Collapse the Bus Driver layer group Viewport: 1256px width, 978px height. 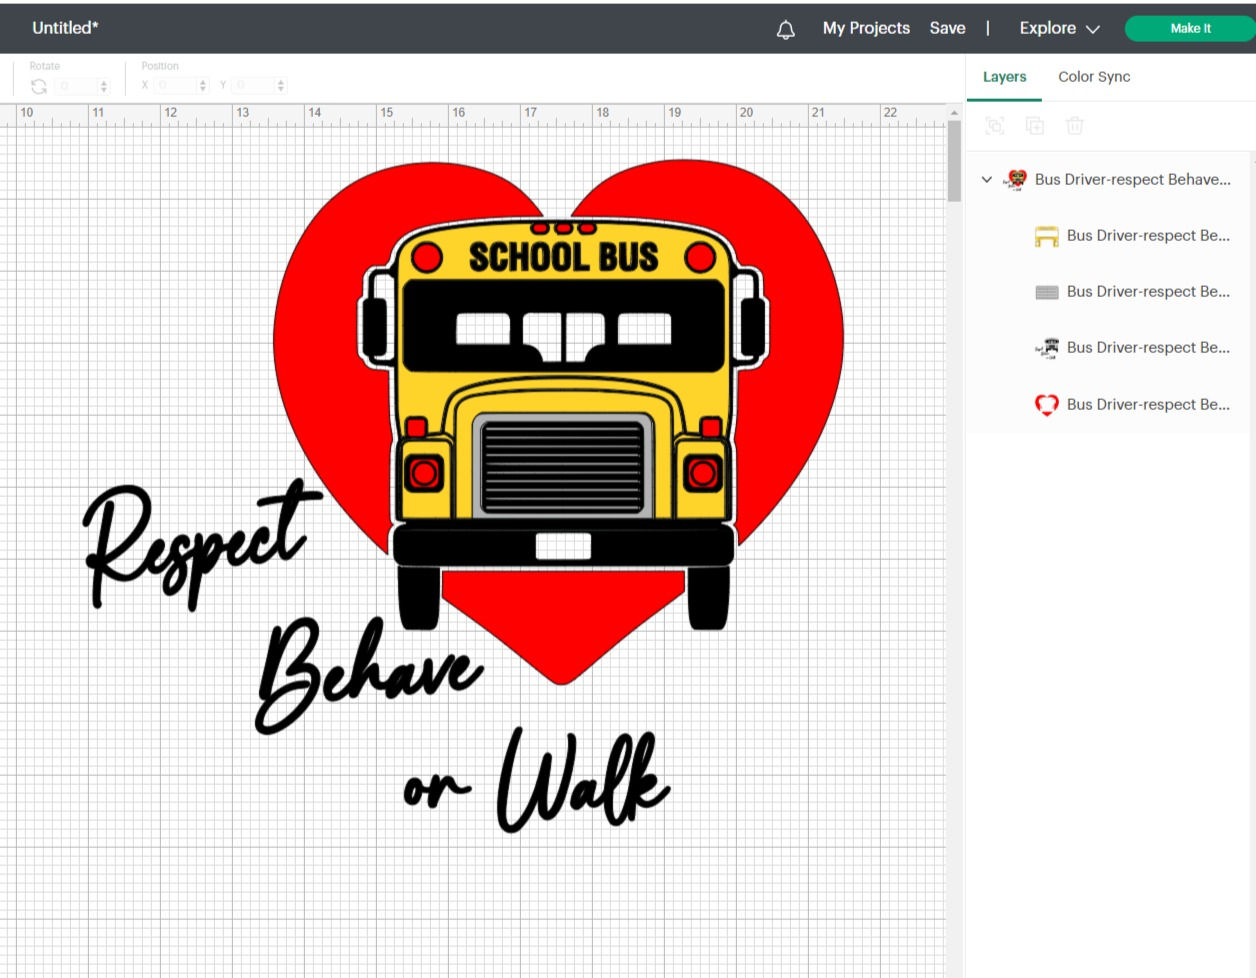pyautogui.click(x=987, y=179)
